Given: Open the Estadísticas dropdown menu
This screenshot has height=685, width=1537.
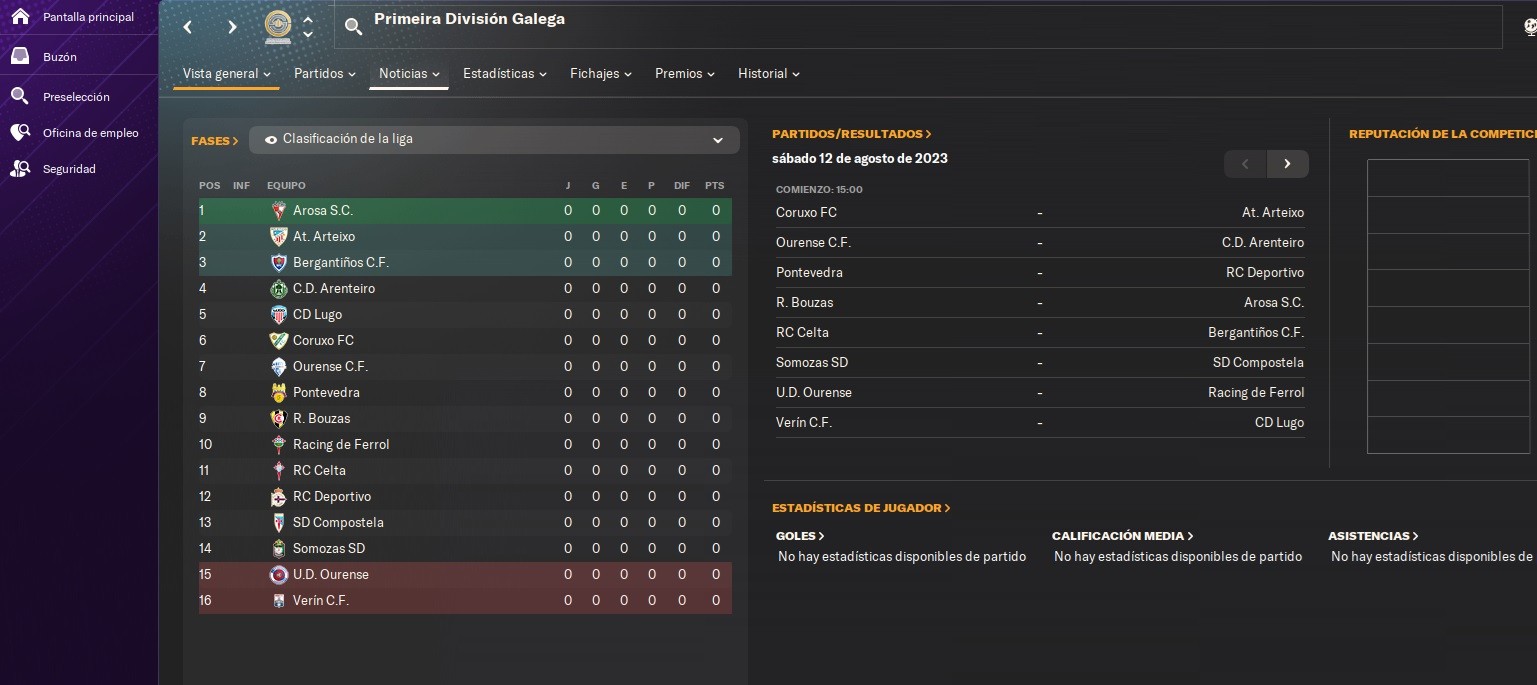Looking at the screenshot, I should pos(505,74).
